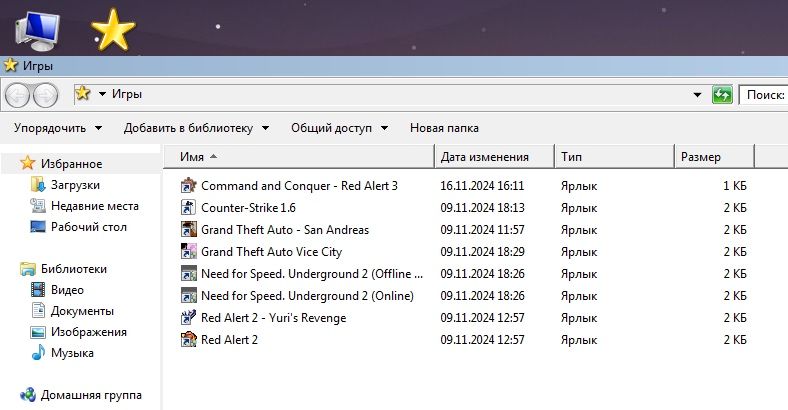The height and width of the screenshot is (410, 788).
Task: Select Need for Speed Underground 2 (Online) name
Action: tap(307, 296)
